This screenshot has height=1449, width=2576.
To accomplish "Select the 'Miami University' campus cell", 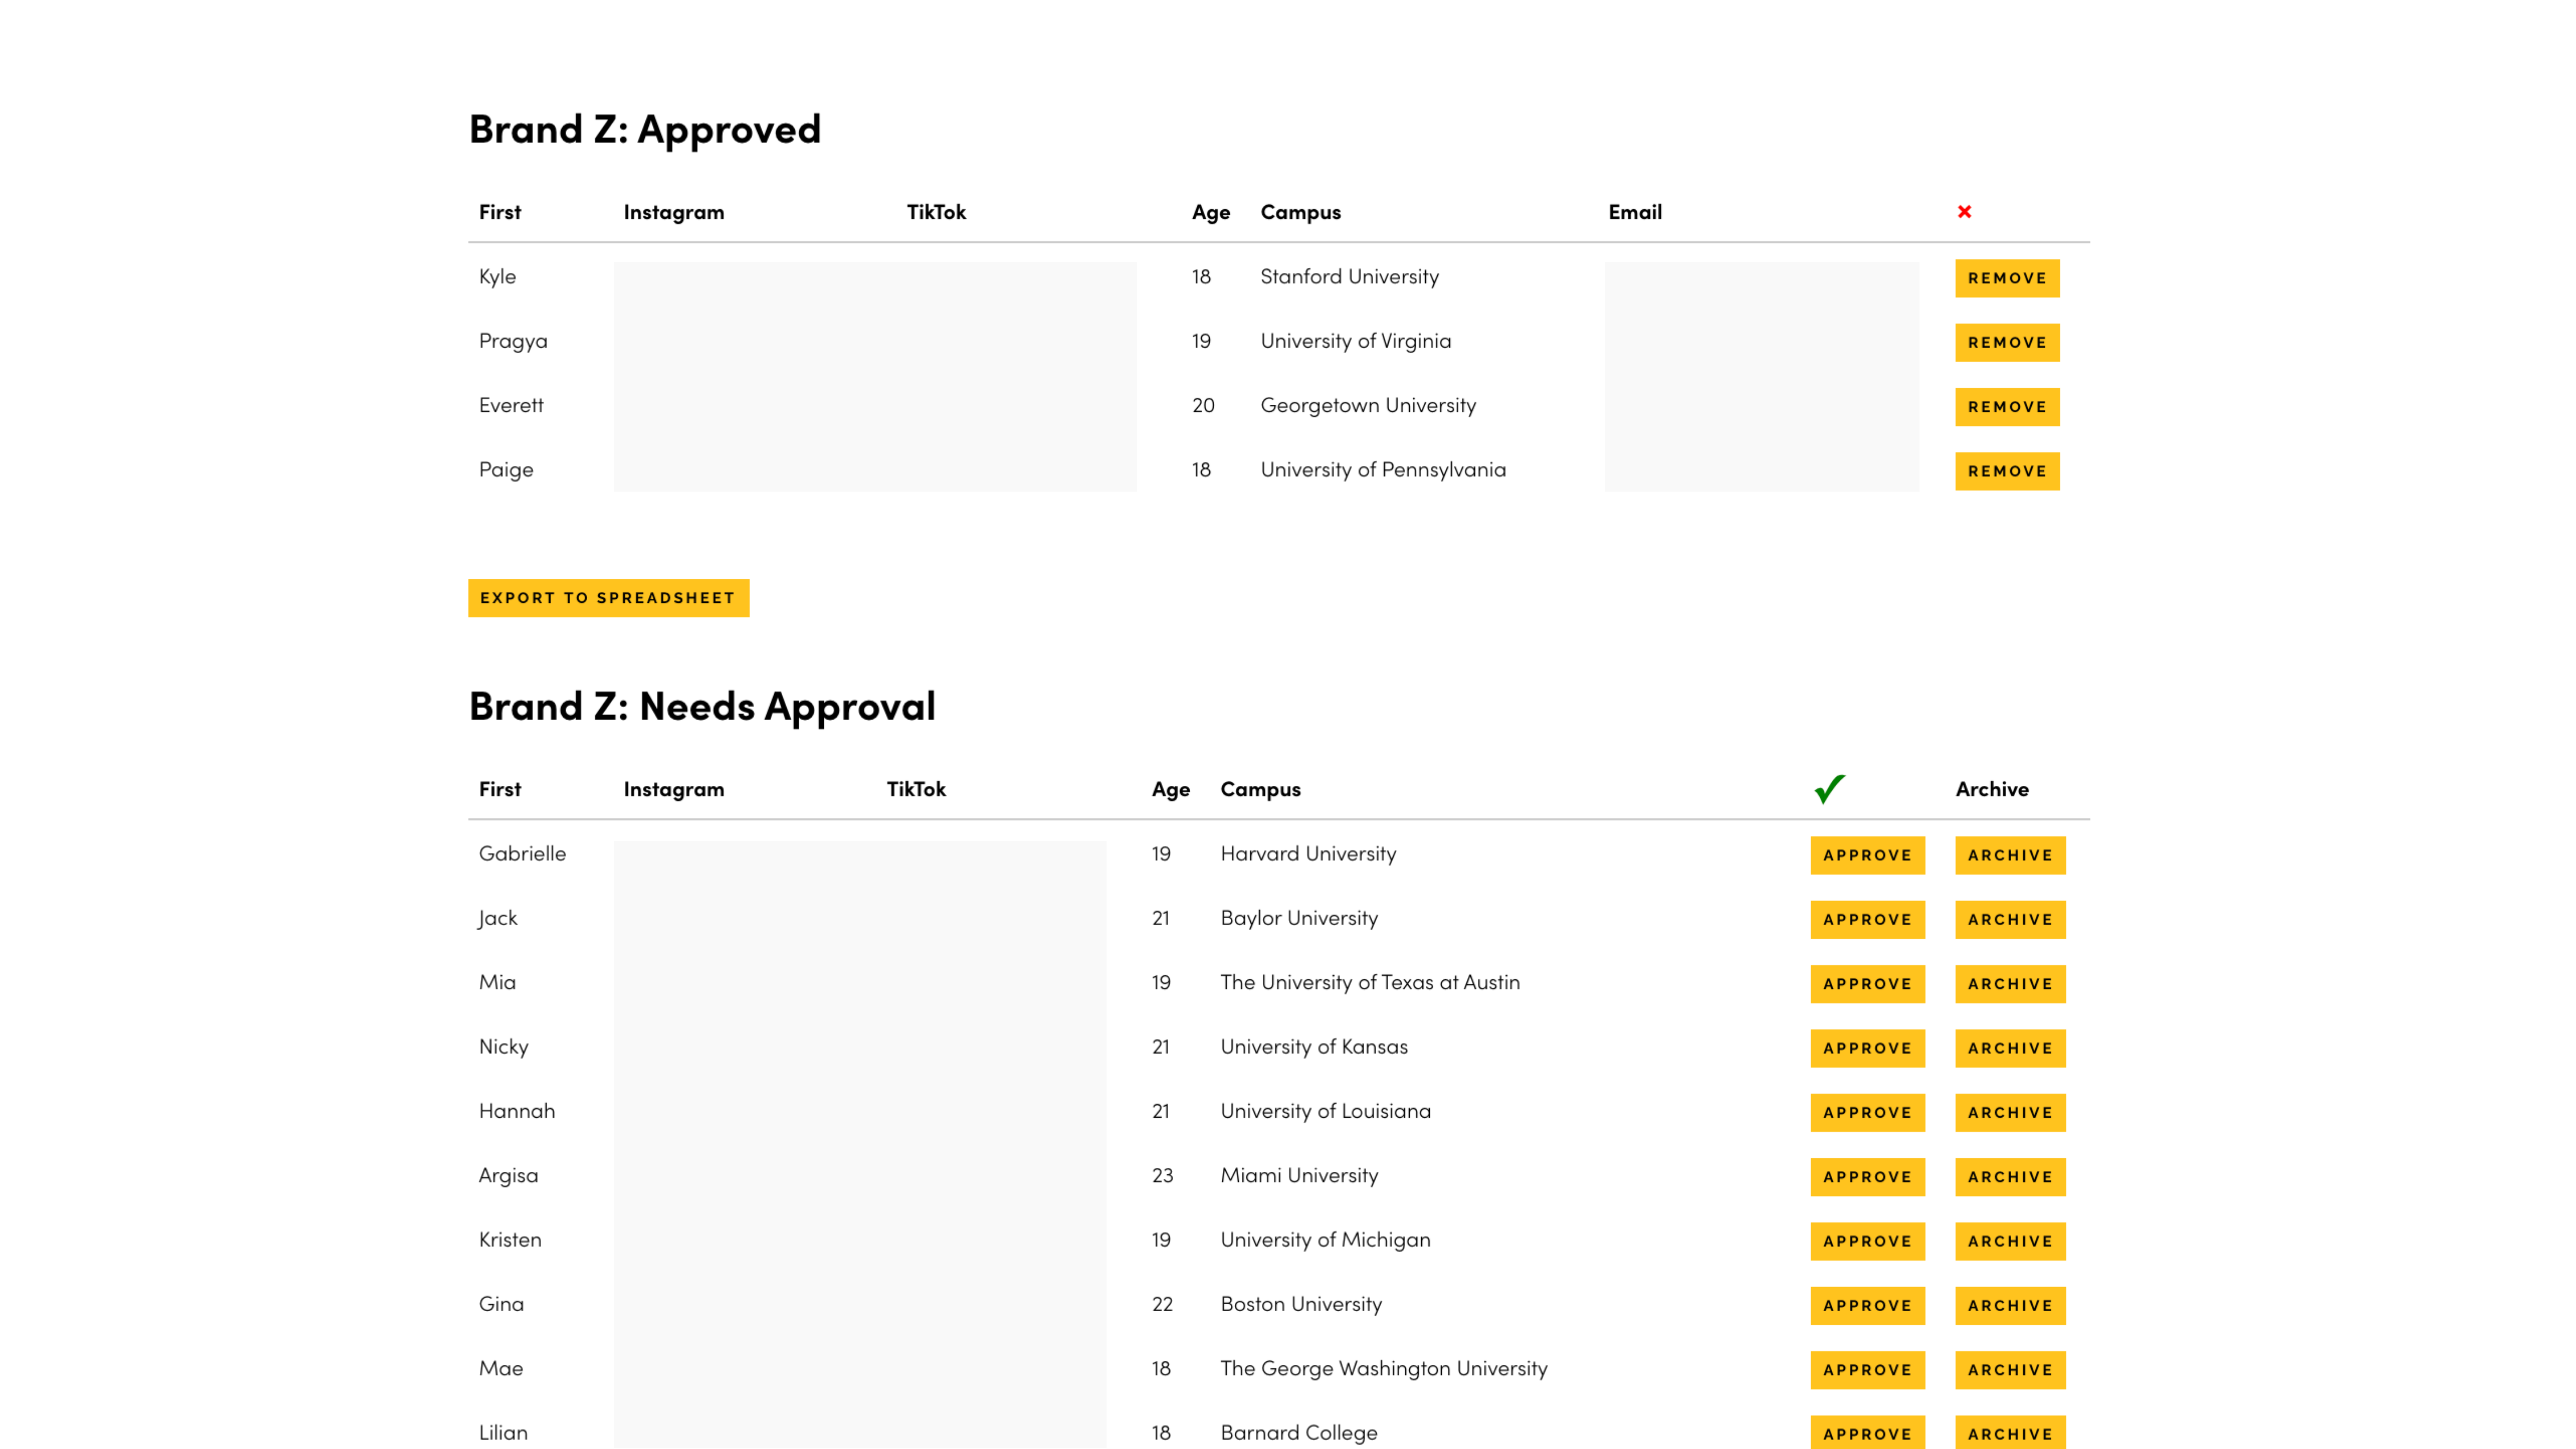I will coord(1299,1176).
